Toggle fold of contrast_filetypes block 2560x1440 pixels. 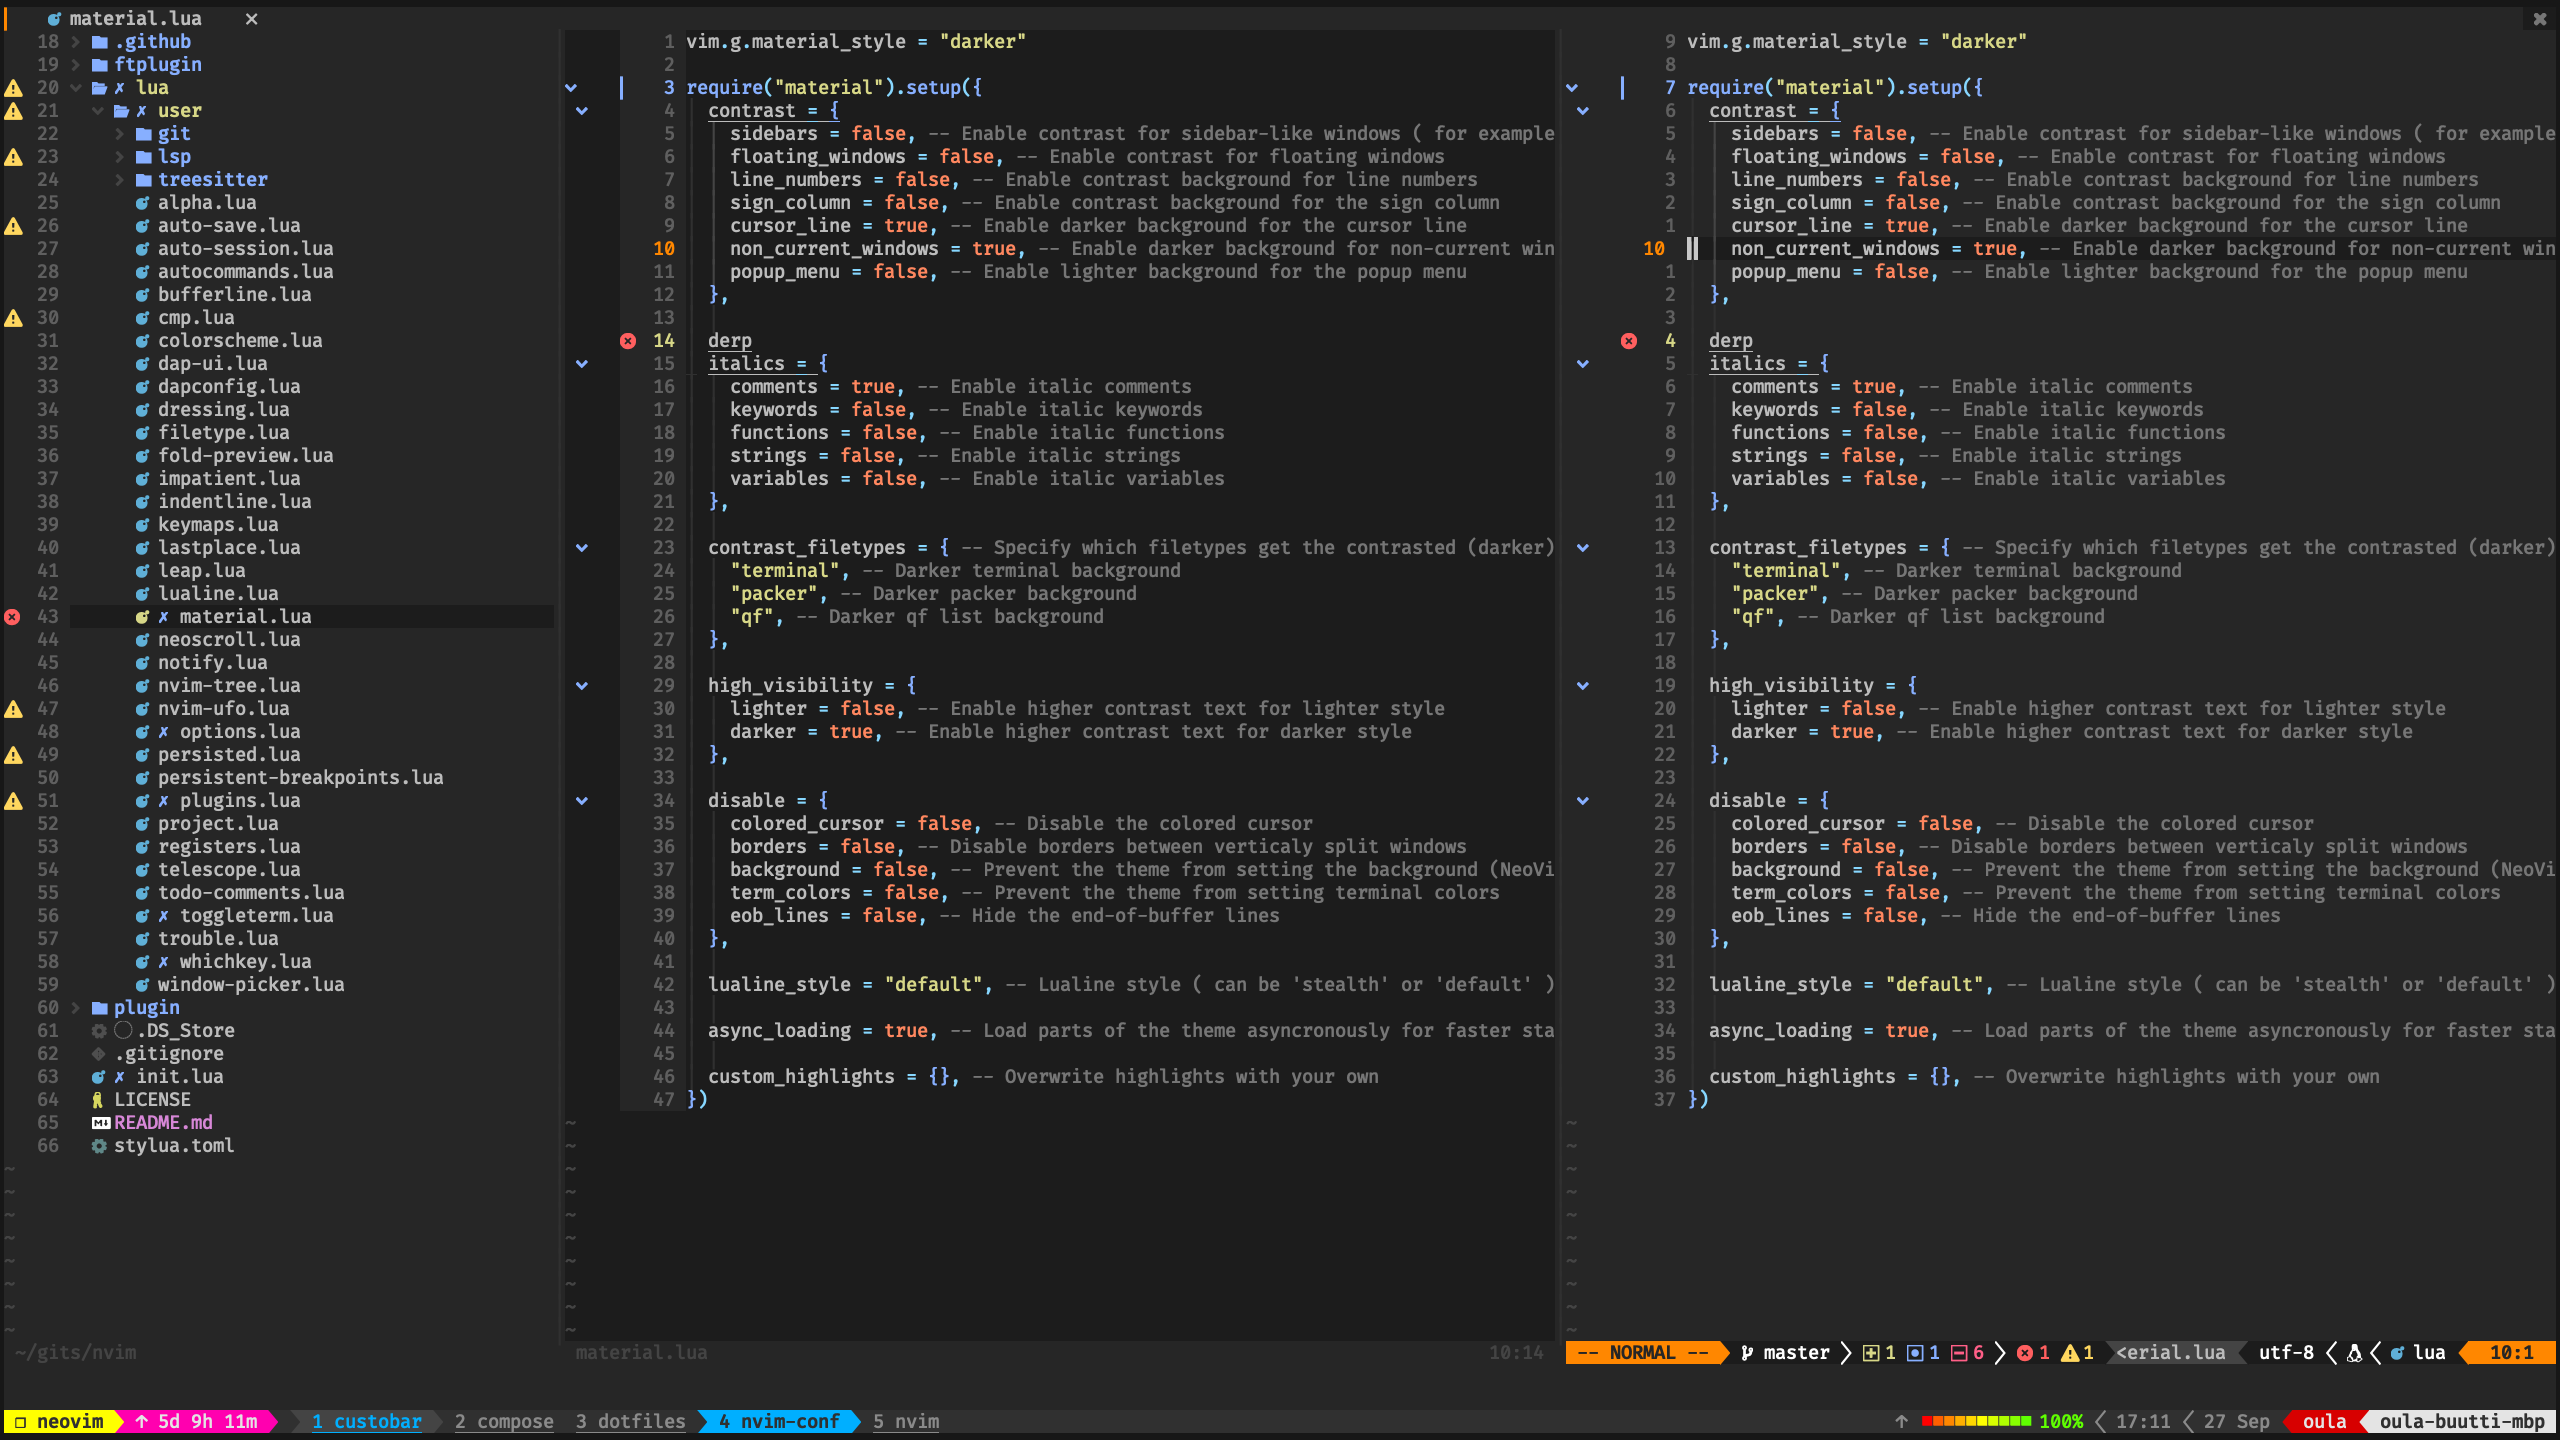pos(582,548)
